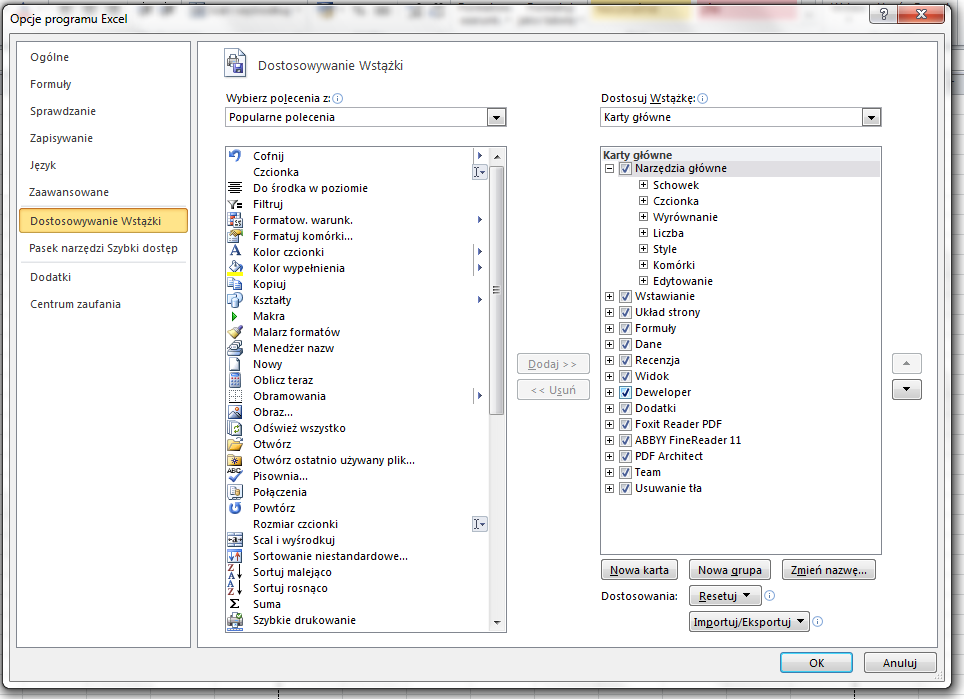
Task: Click the "Nowa karta" button
Action: pos(639,569)
